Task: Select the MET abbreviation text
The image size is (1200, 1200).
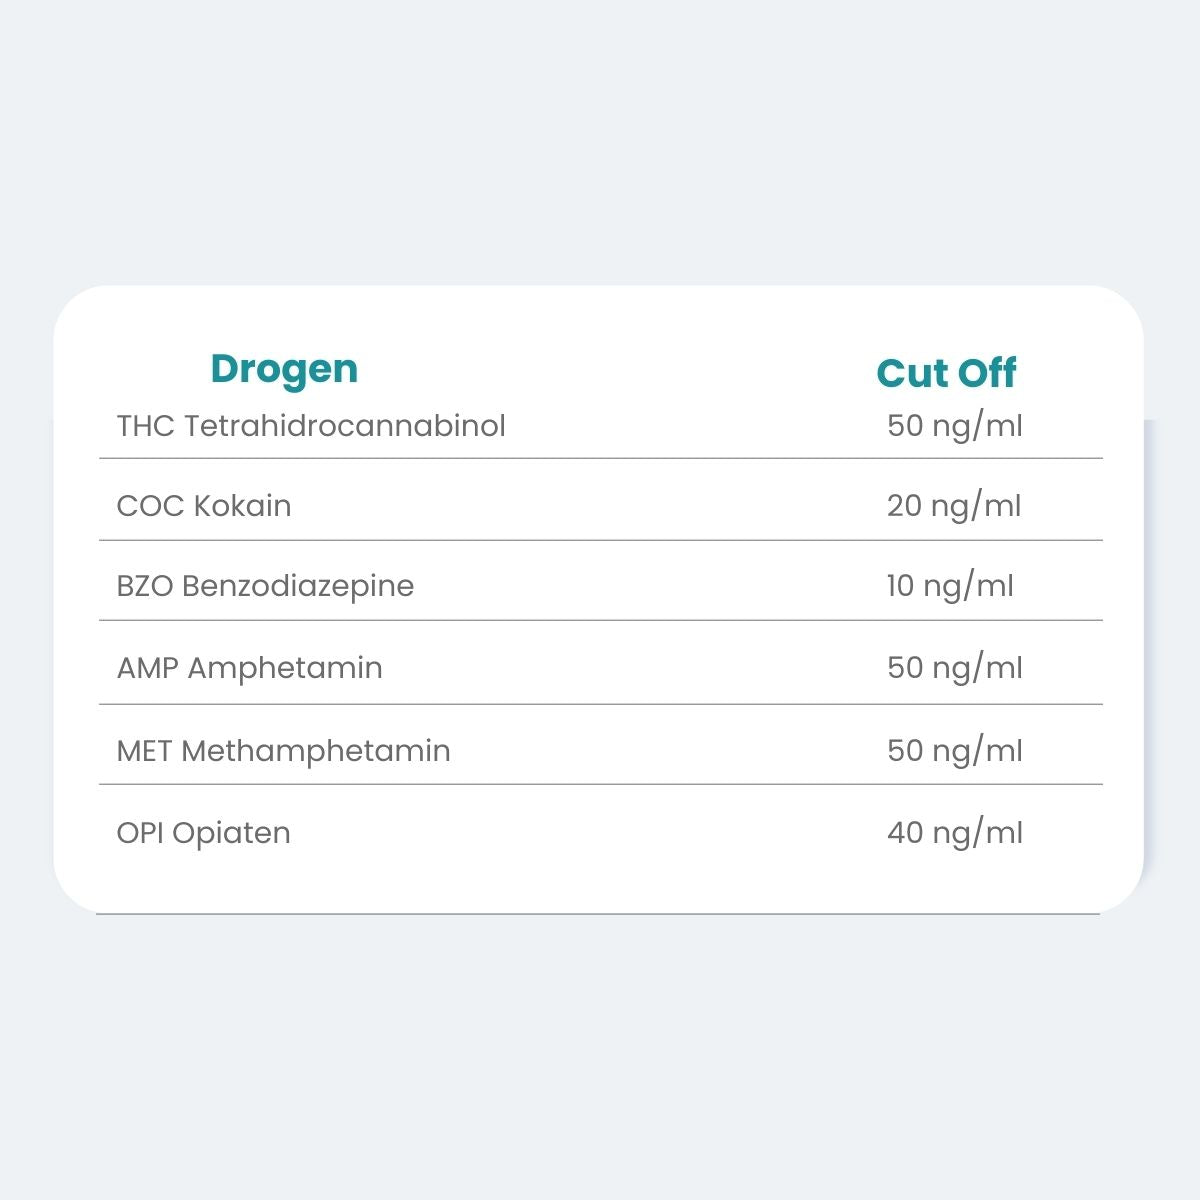Action: point(145,751)
